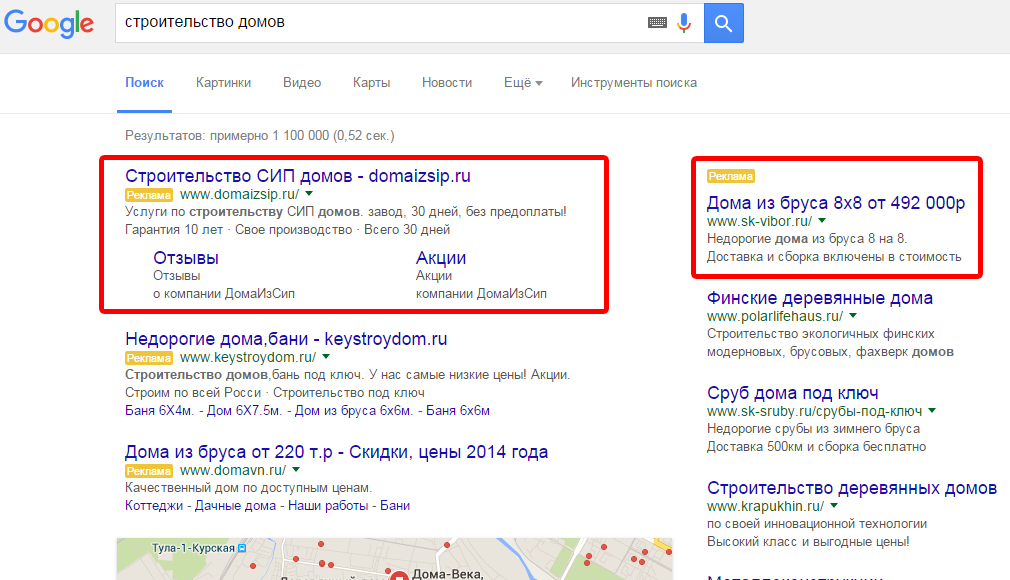This screenshot has height=580, width=1010.
Task: Click the 'Гарантия 10 лет' text
Action: click(174, 230)
